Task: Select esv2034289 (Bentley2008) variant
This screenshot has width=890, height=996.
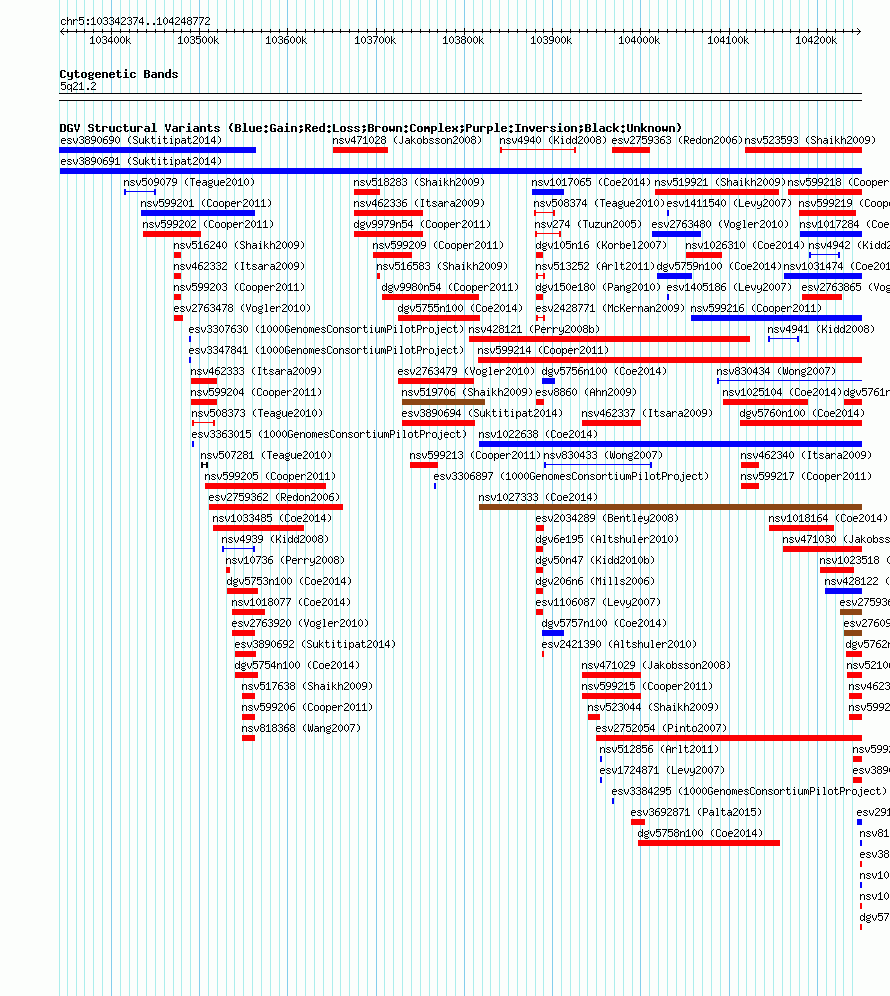Action: click(x=607, y=518)
